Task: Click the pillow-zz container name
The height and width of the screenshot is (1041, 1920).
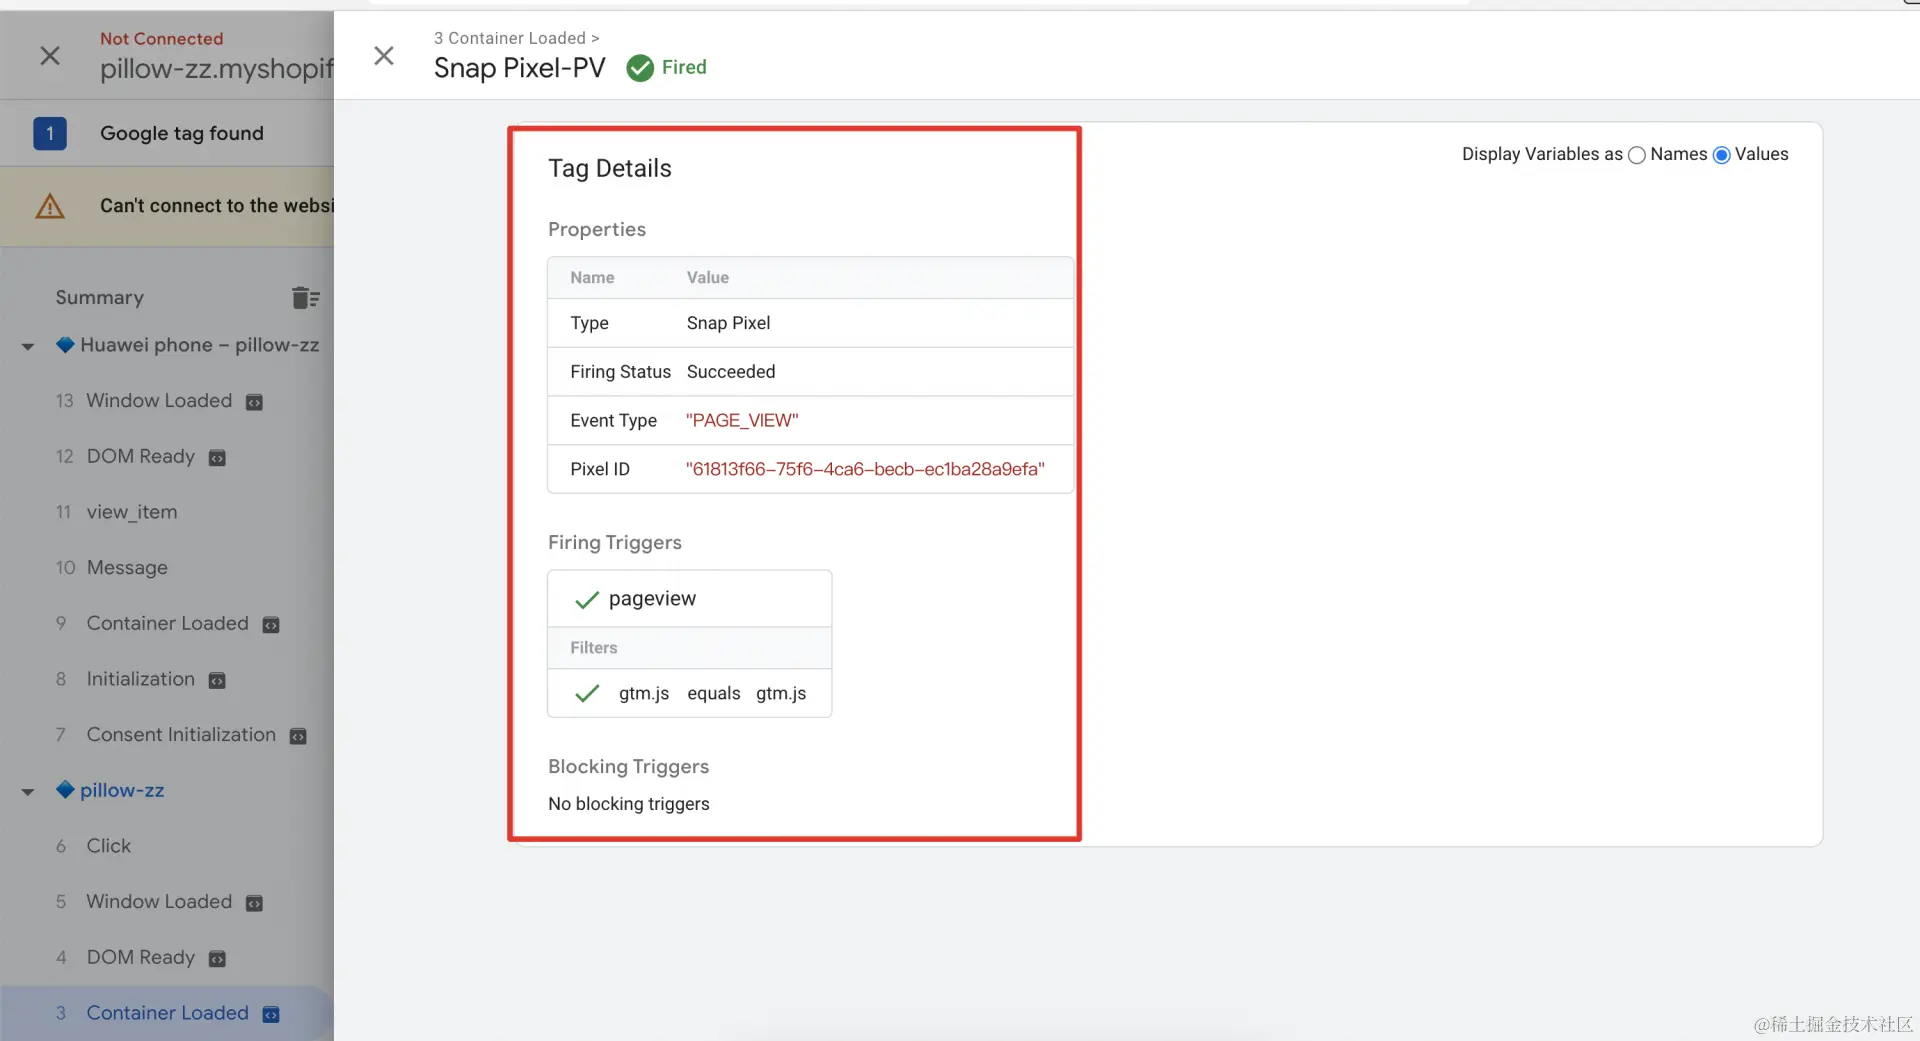Action: pos(122,790)
